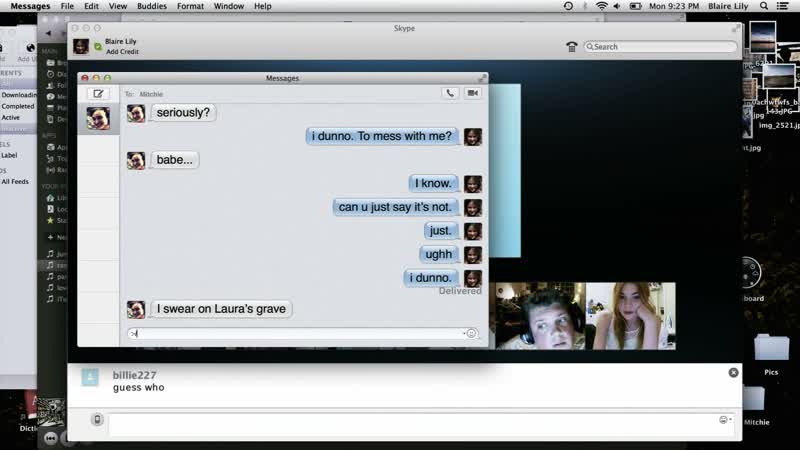Viewport: 800px width, 450px height.
Task: Open Notification Center list icon
Action: 782,6
